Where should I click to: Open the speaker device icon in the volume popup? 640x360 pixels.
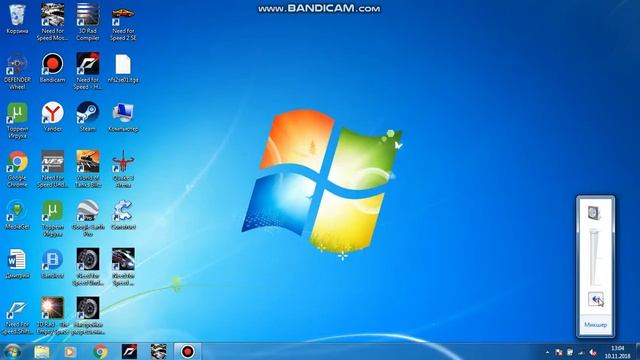click(594, 213)
